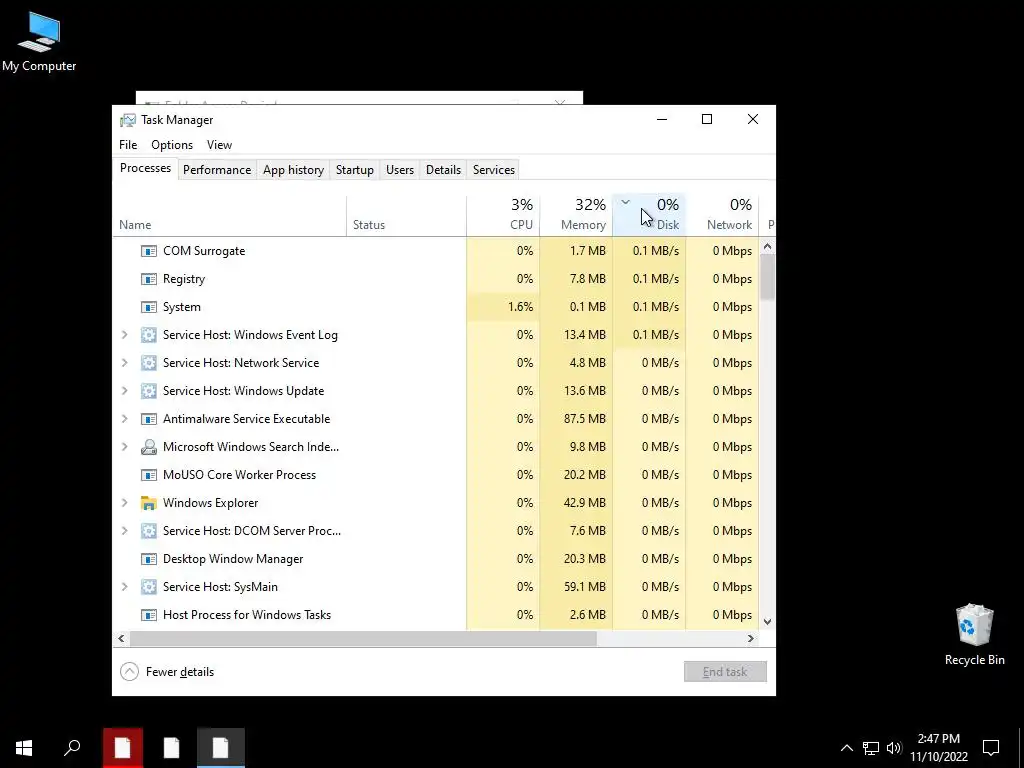Click the Task Manager title bar icon
1024x768 pixels.
128,120
